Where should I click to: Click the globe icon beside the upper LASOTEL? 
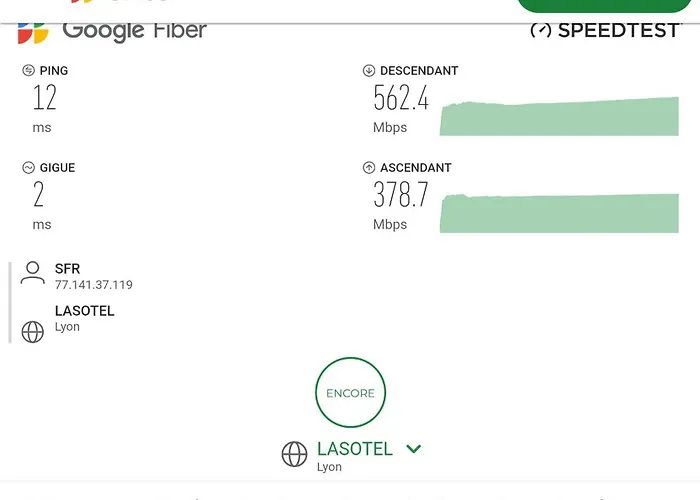33,331
